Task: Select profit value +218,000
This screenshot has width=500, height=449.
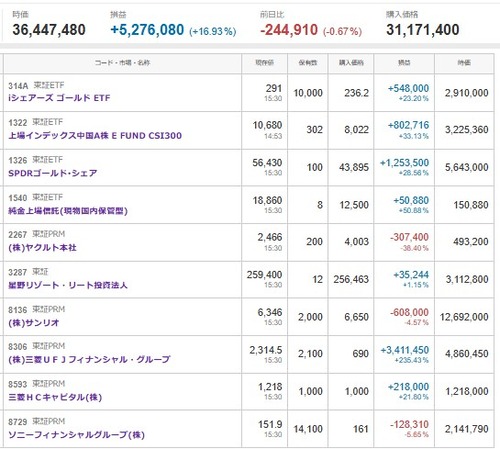Action: point(408,387)
